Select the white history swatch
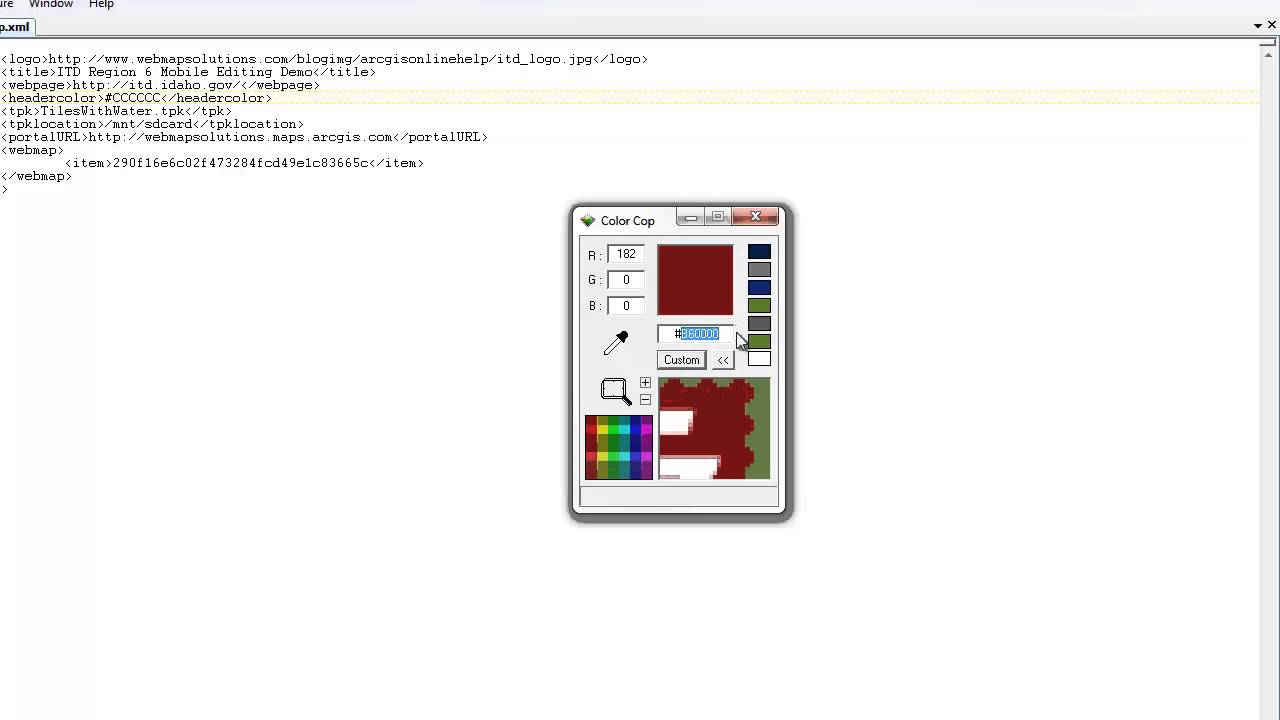The height and width of the screenshot is (720, 1280). pyautogui.click(x=760, y=360)
